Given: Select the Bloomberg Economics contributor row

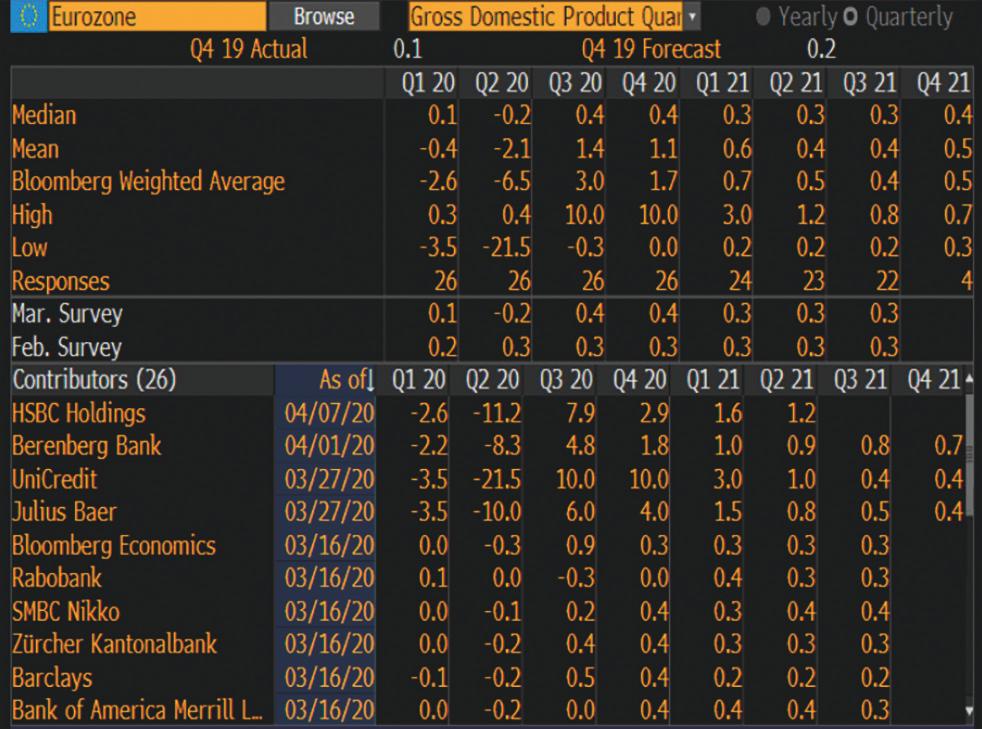Looking at the screenshot, I should point(113,546).
